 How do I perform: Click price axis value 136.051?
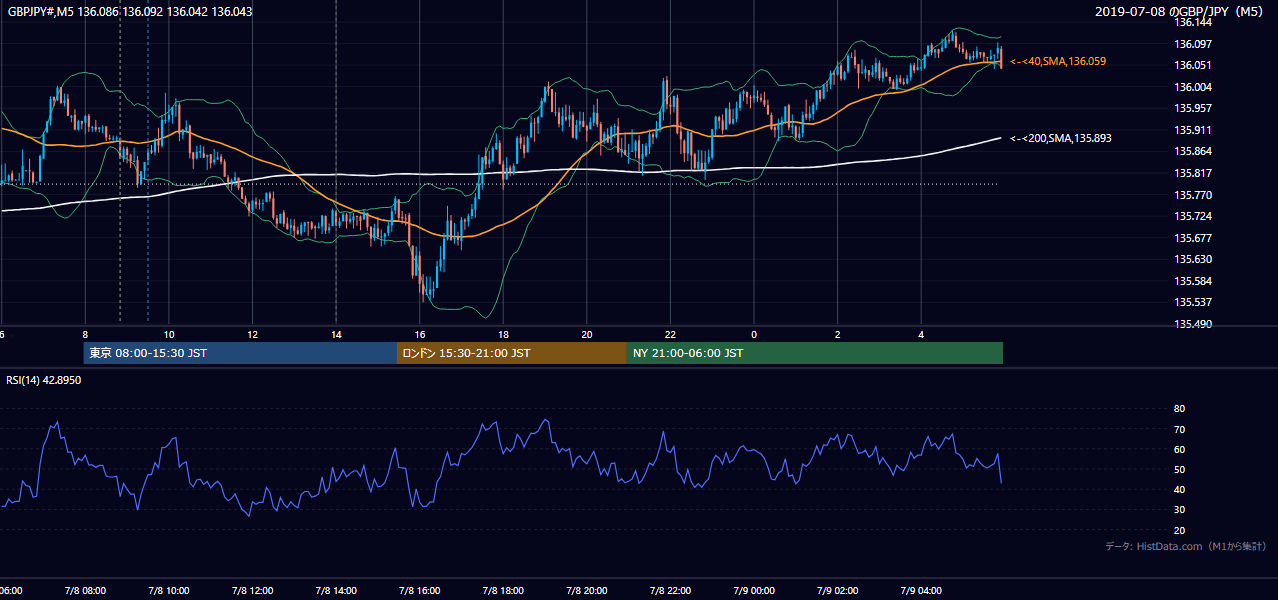pyautogui.click(x=1192, y=65)
